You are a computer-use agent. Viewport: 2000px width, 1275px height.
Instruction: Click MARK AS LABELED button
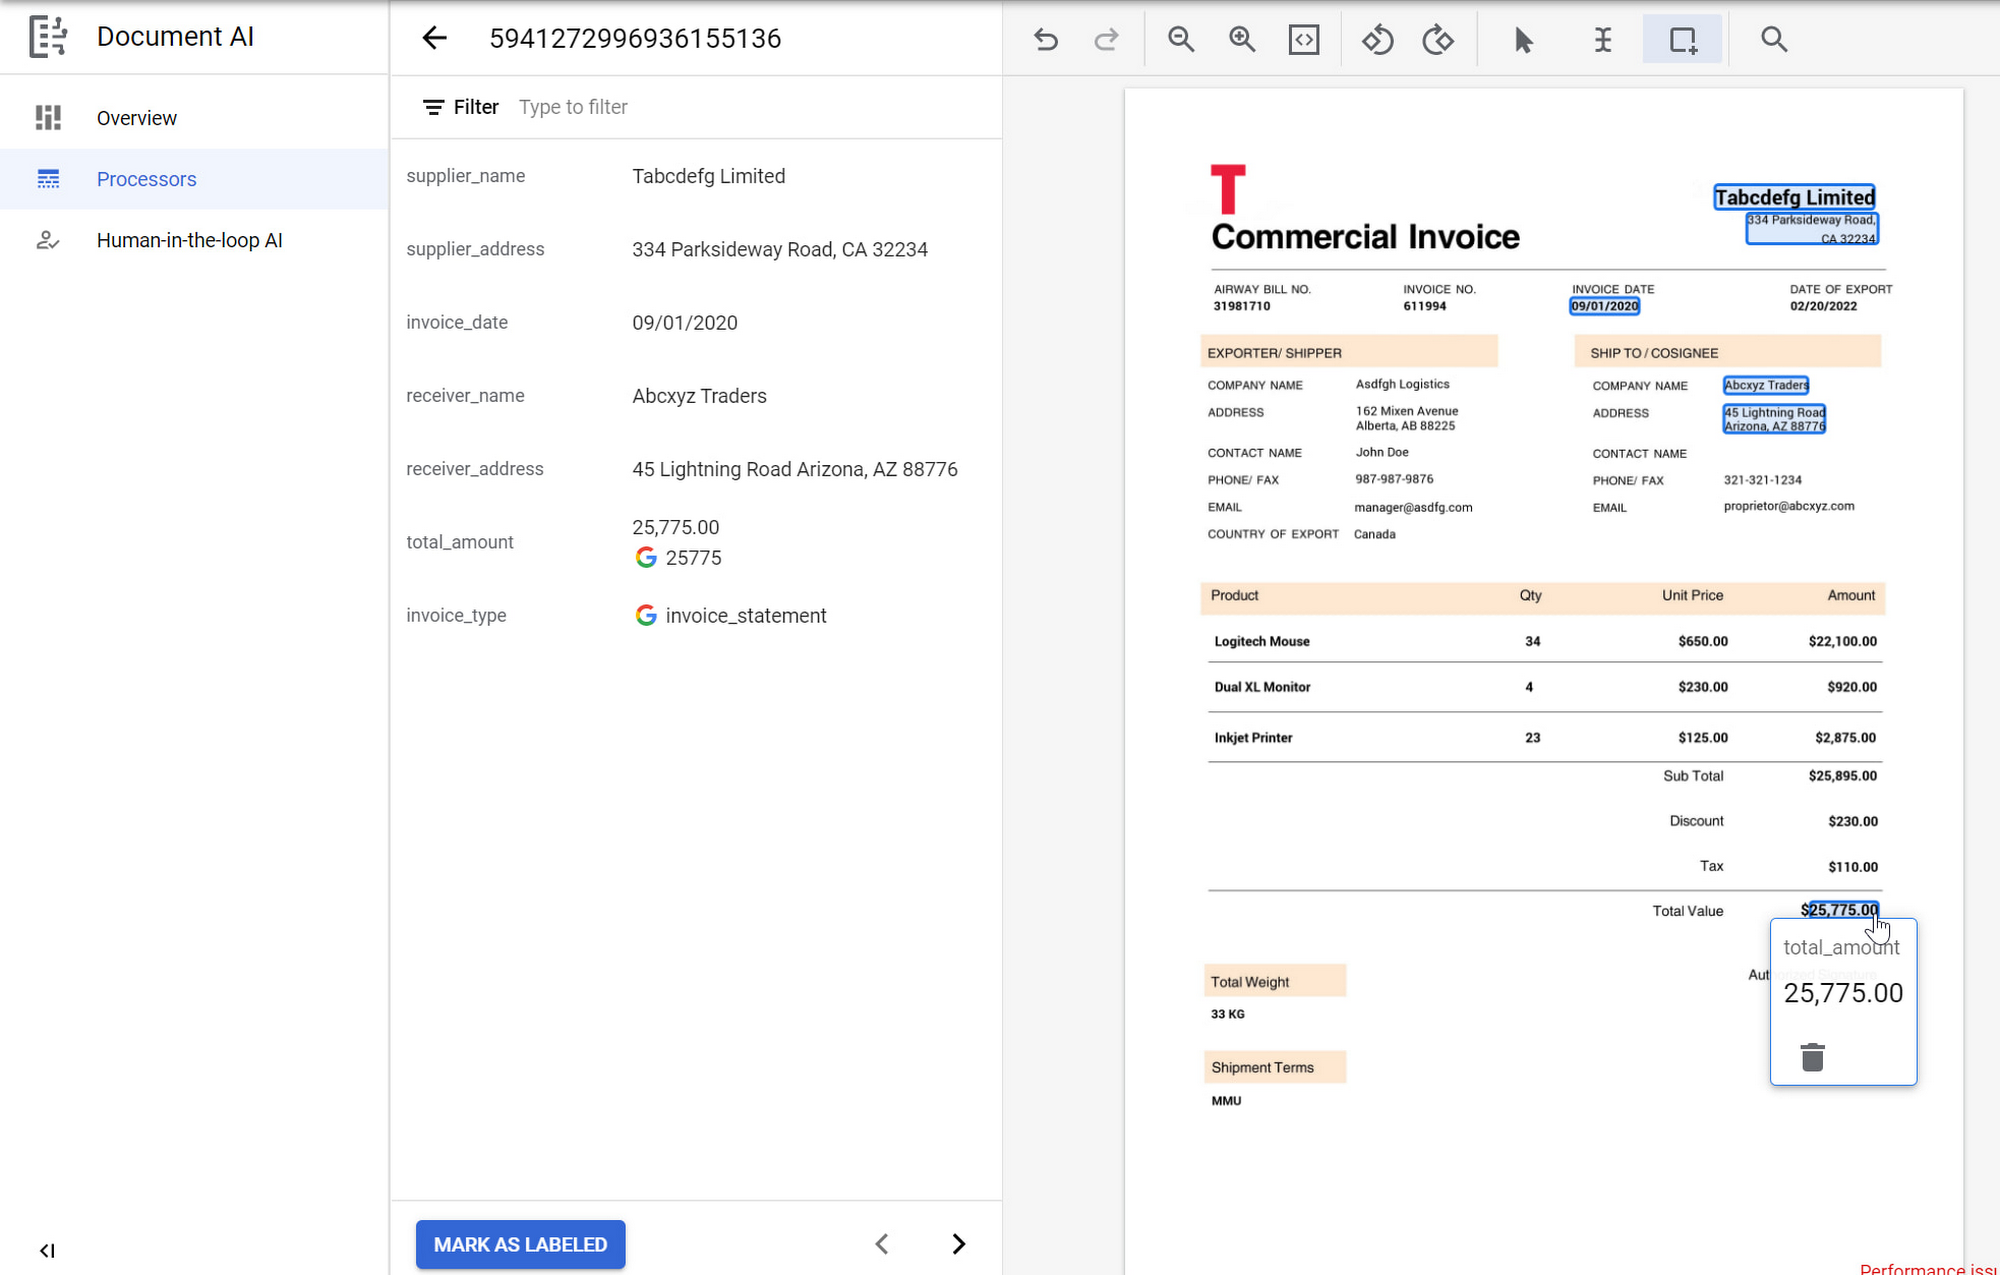click(520, 1244)
